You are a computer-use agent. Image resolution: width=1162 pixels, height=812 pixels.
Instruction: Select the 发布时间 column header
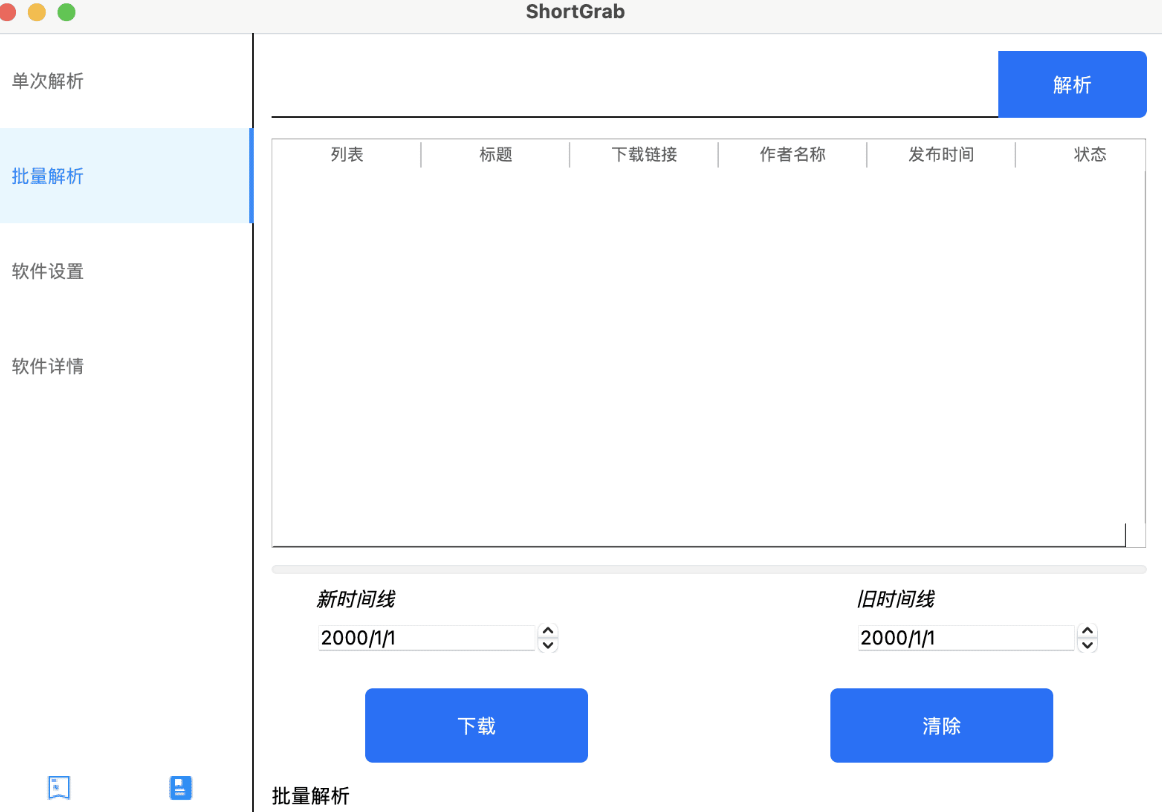click(x=940, y=154)
